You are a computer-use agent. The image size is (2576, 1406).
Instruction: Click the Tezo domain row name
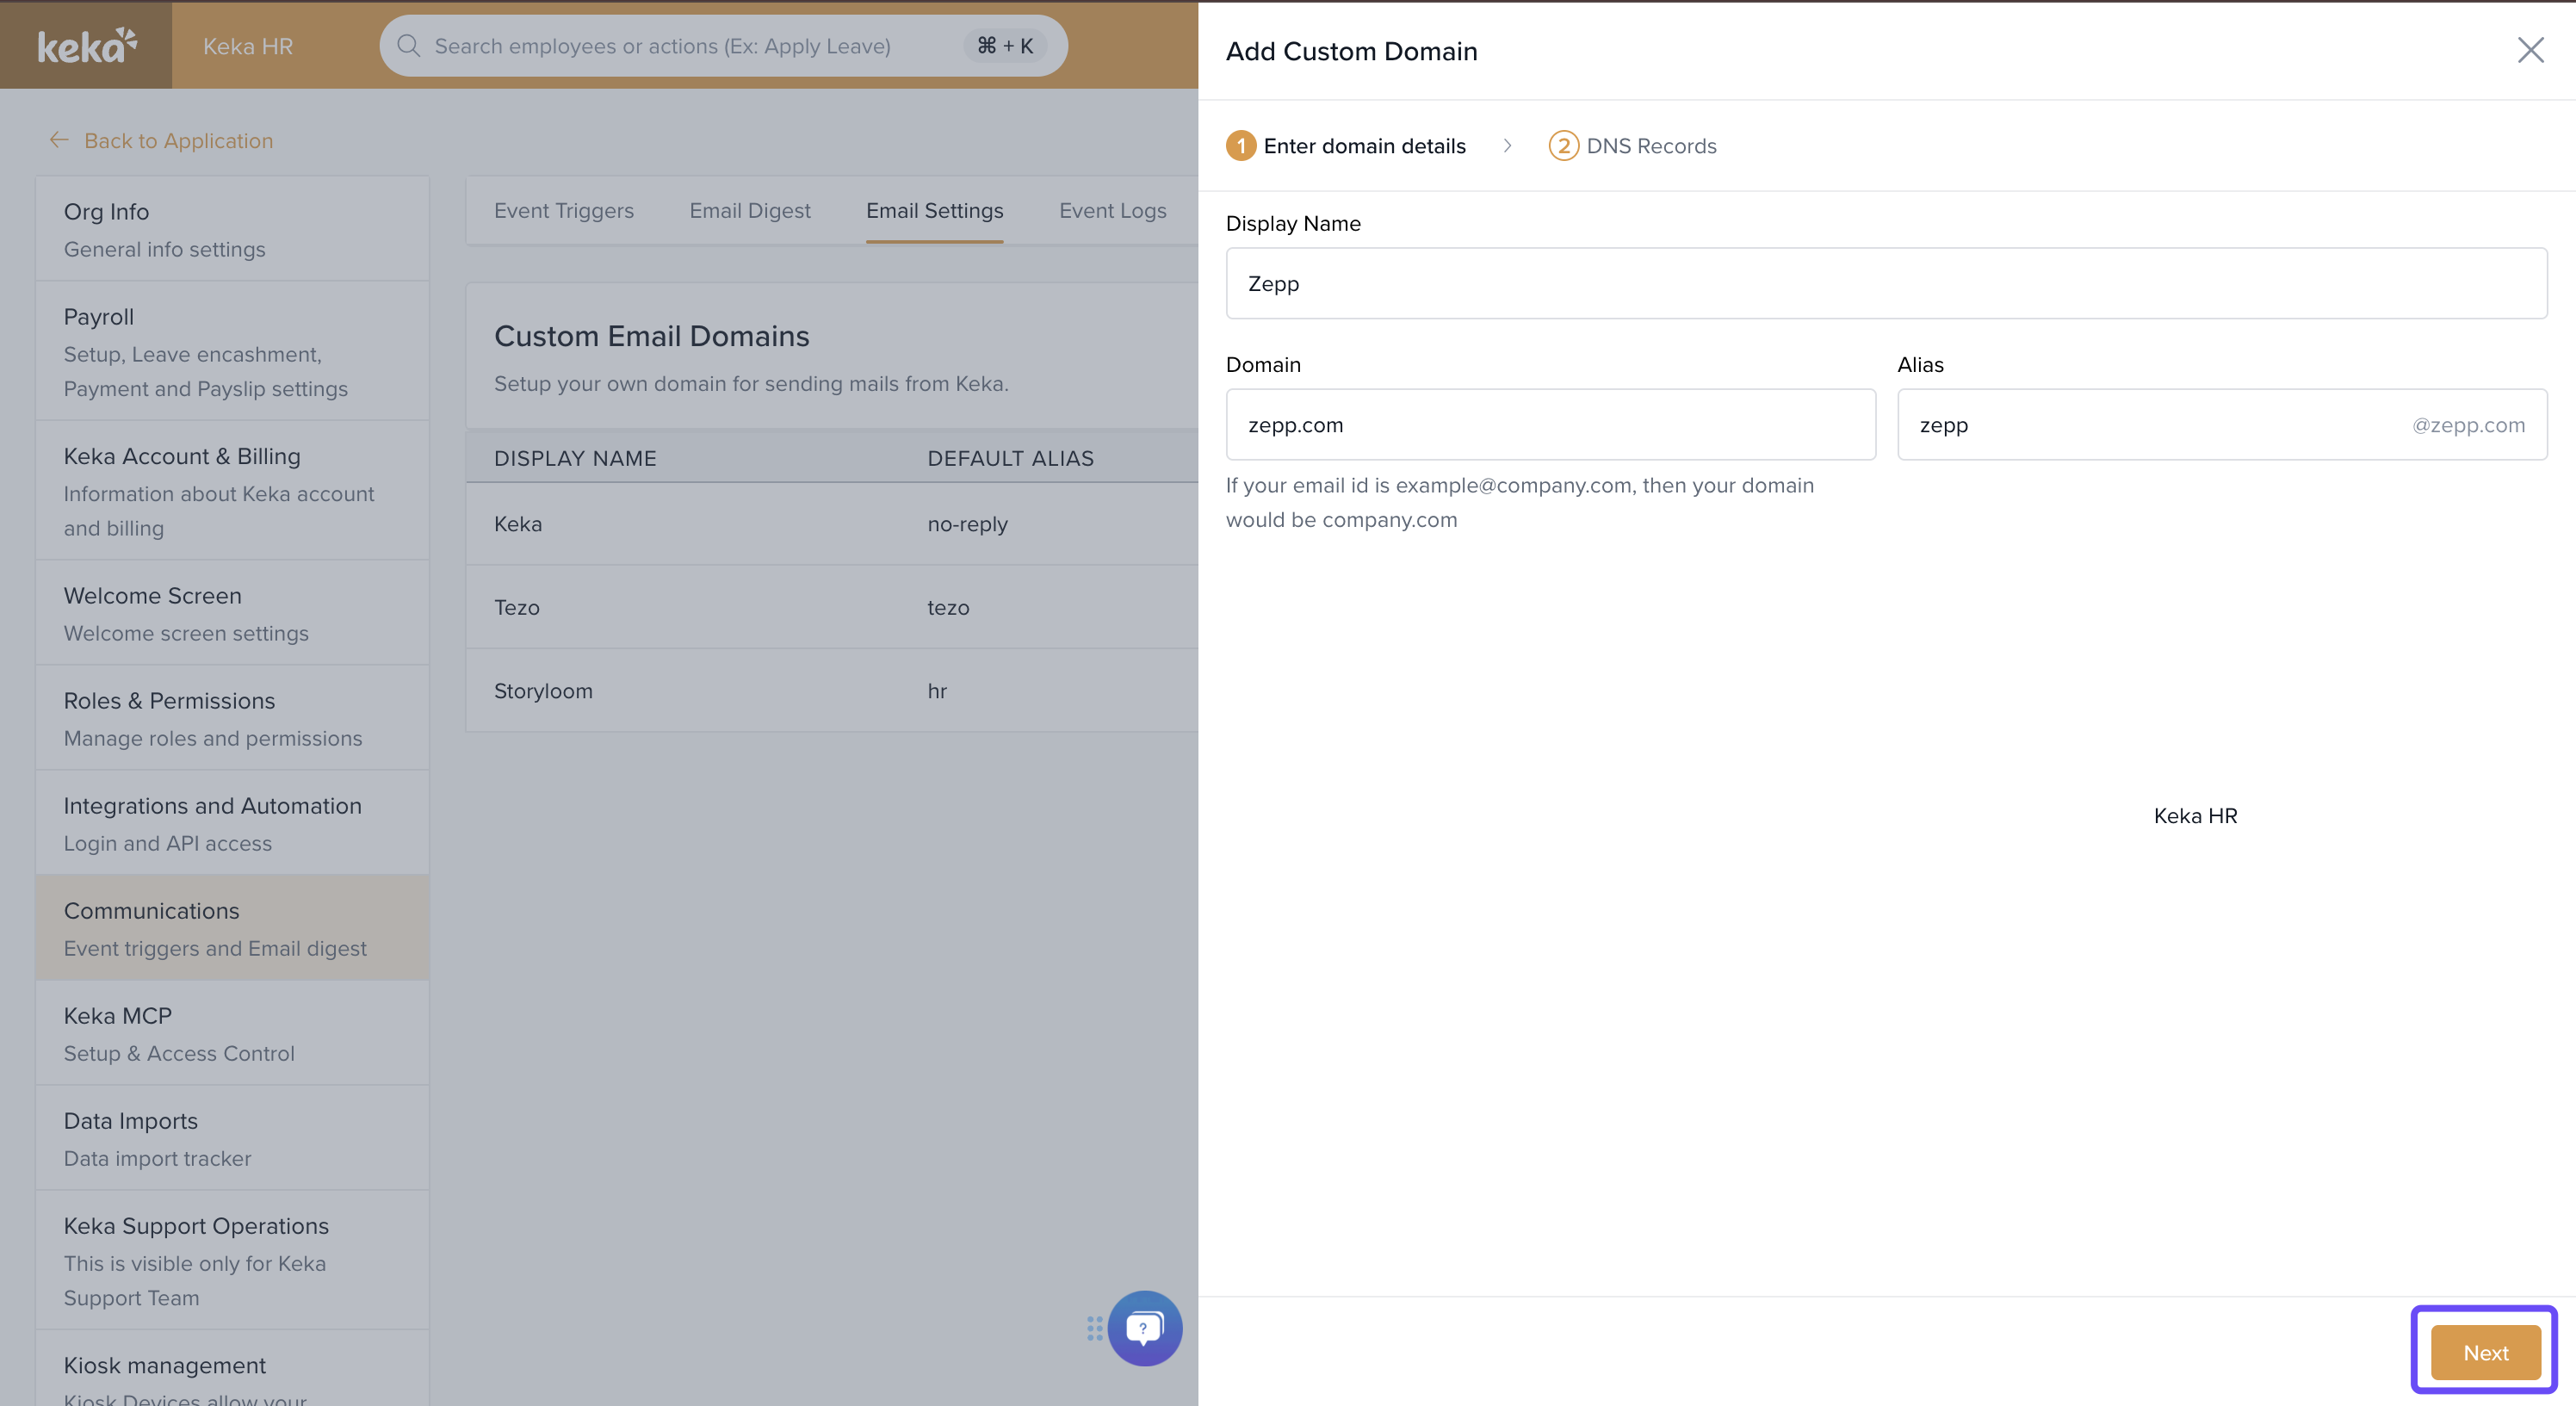click(x=517, y=607)
